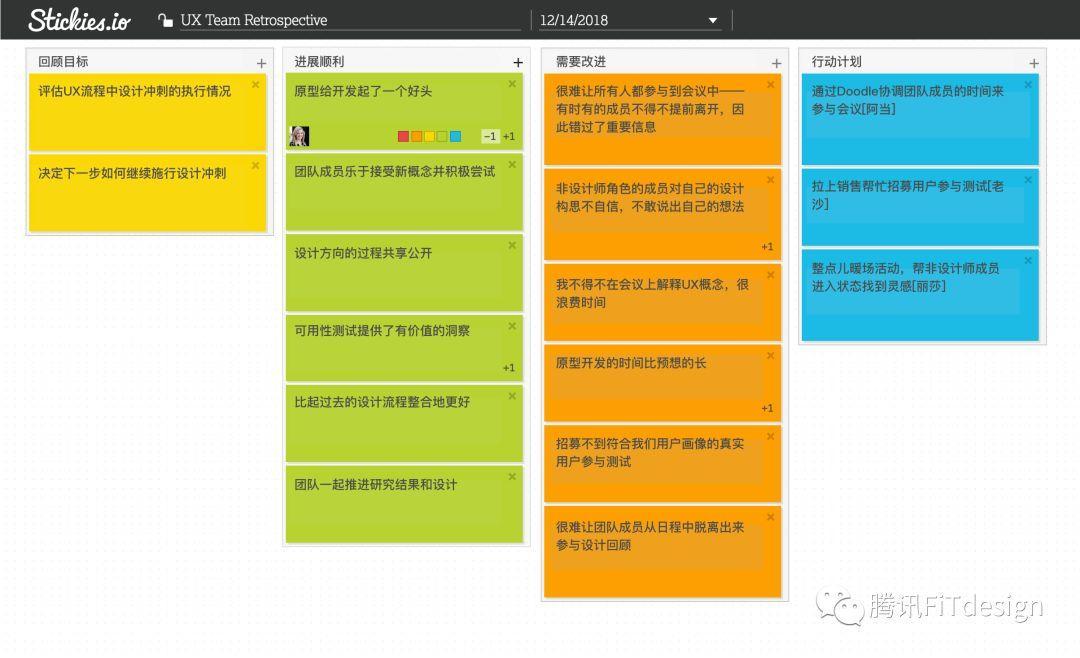Delete the 评估UX流程 yellow sticky note

[x=255, y=85]
